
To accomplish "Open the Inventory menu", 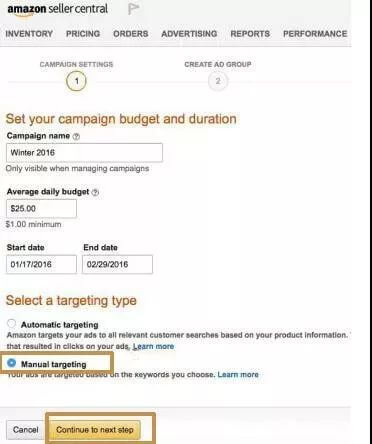I will pyautogui.click(x=29, y=34).
